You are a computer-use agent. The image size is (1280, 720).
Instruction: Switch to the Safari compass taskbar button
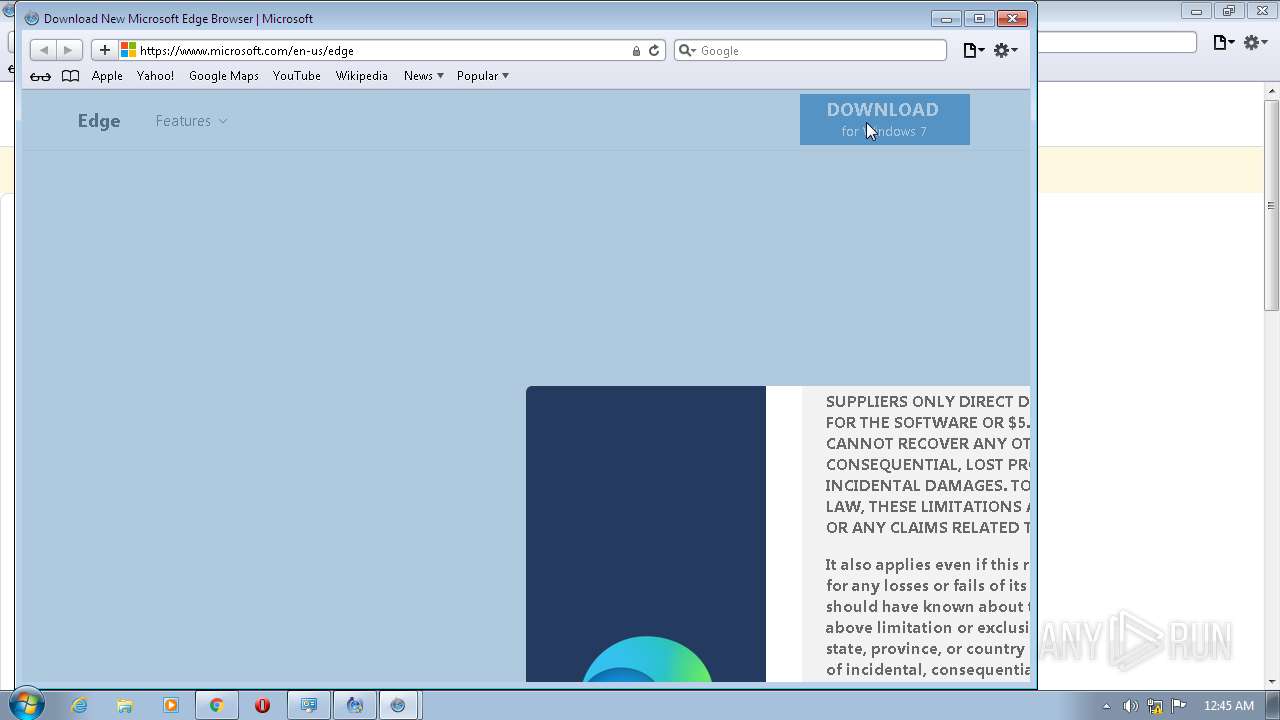(x=398, y=705)
